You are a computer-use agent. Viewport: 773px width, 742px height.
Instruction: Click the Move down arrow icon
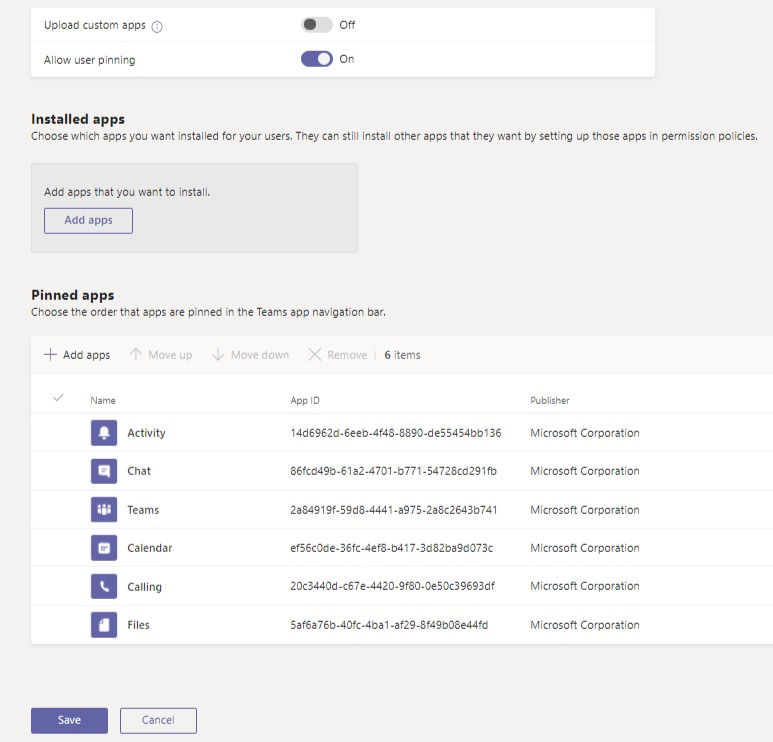coord(218,354)
